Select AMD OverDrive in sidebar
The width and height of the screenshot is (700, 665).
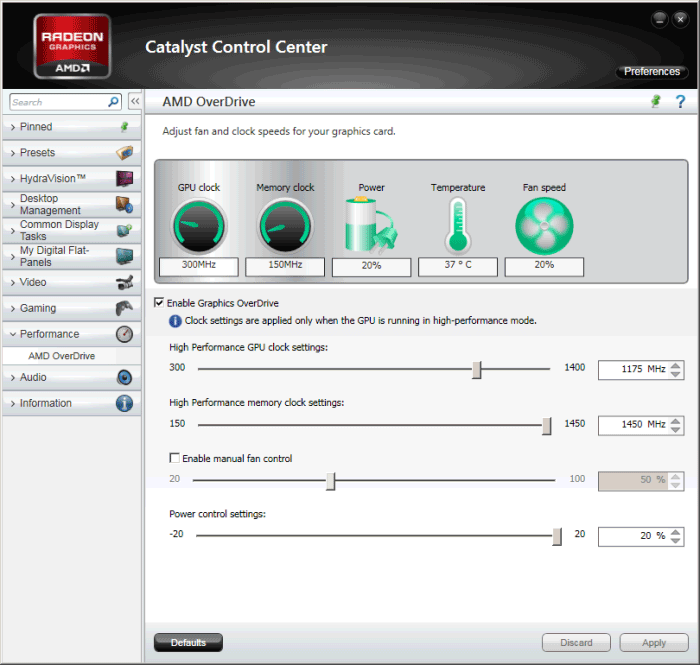[62, 356]
